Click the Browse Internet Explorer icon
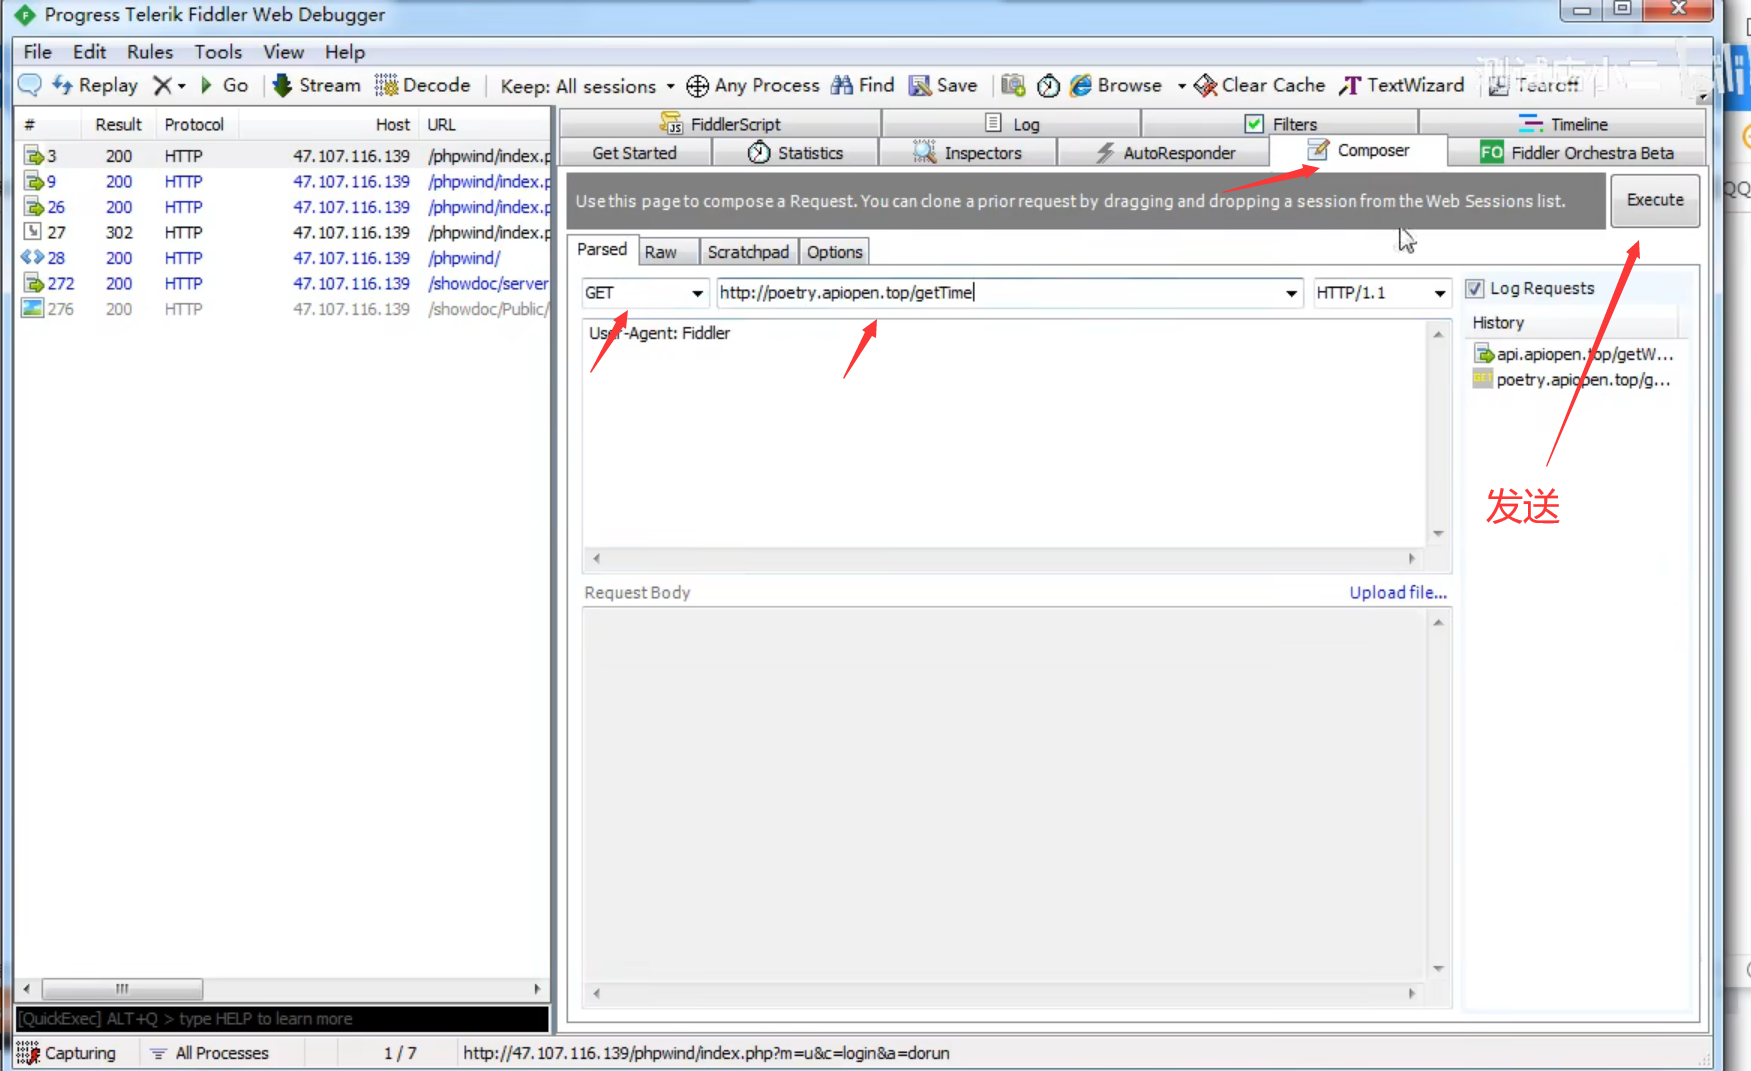The image size is (1751, 1071). coord(1080,85)
